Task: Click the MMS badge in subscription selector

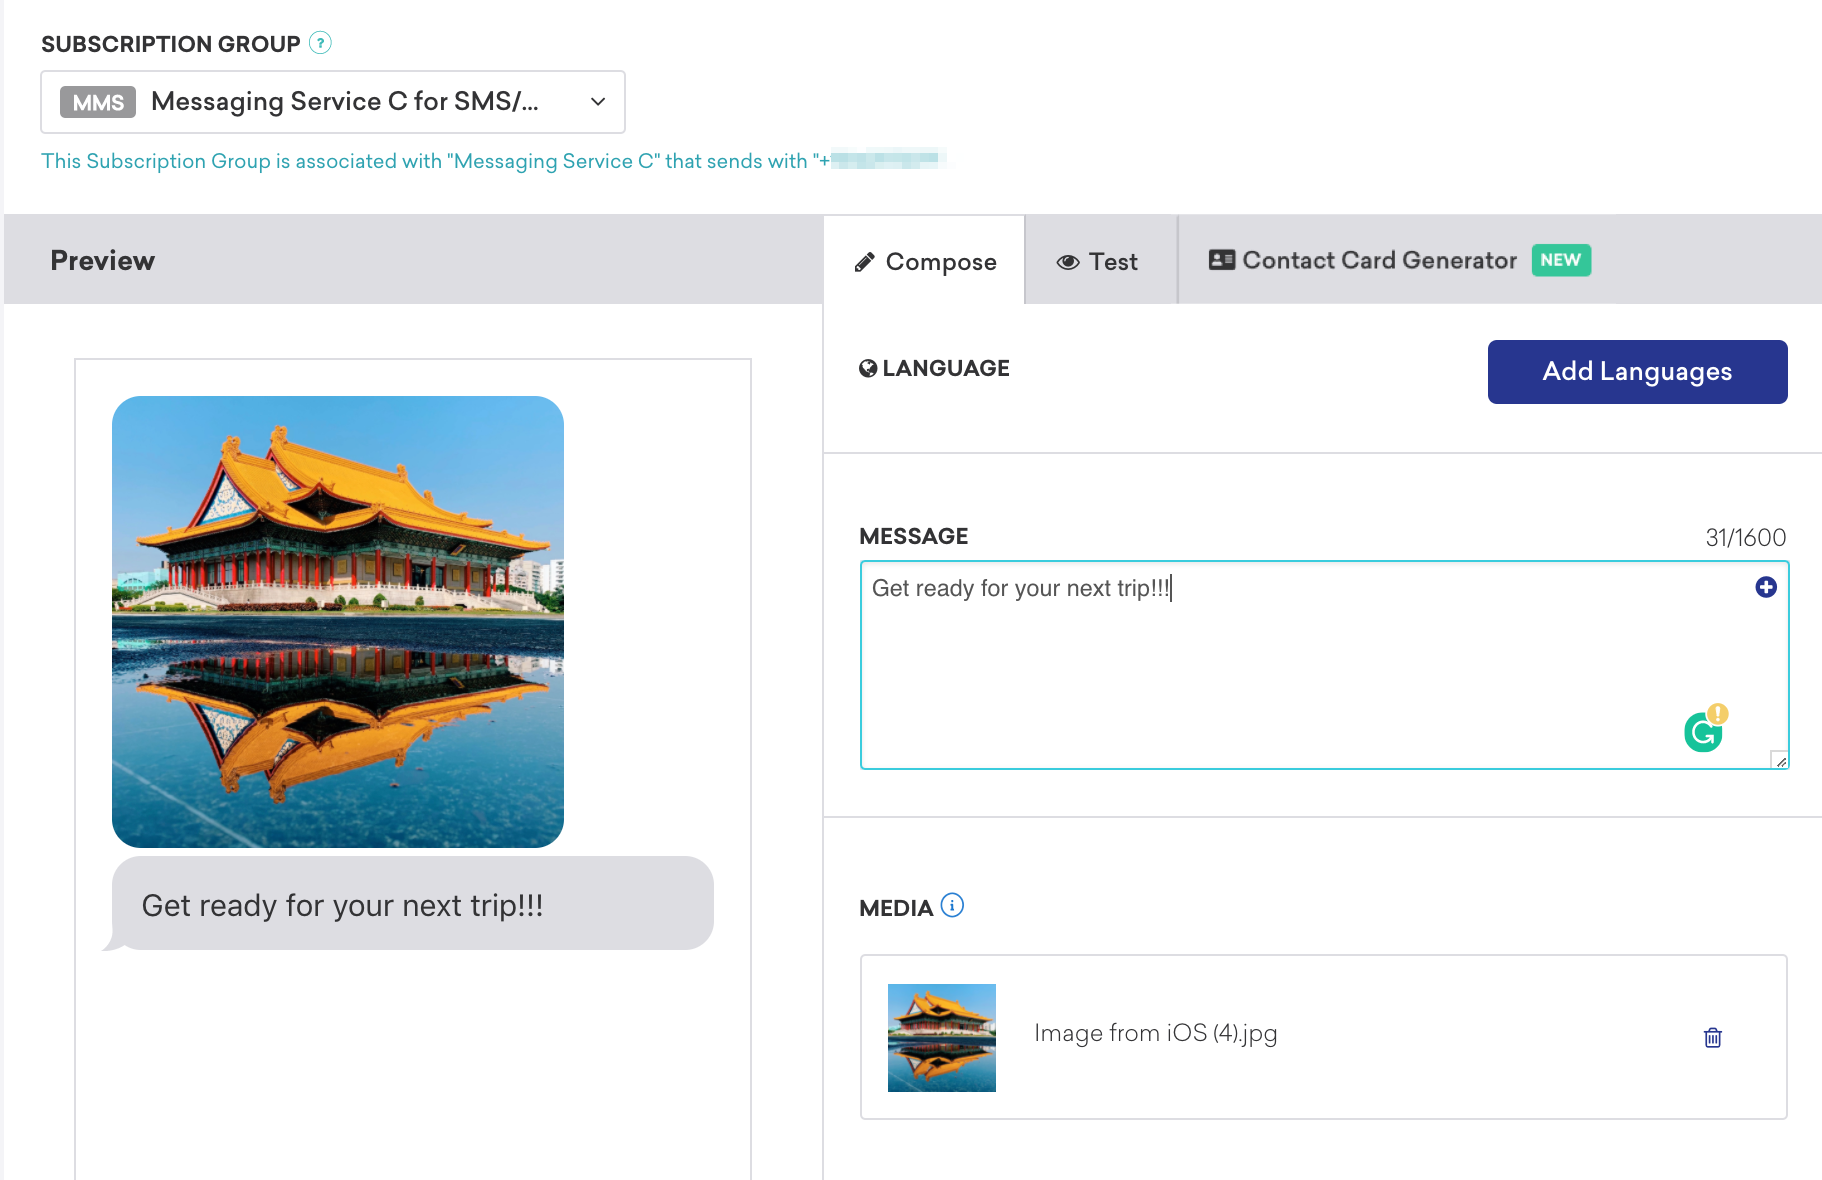Action: click(98, 102)
